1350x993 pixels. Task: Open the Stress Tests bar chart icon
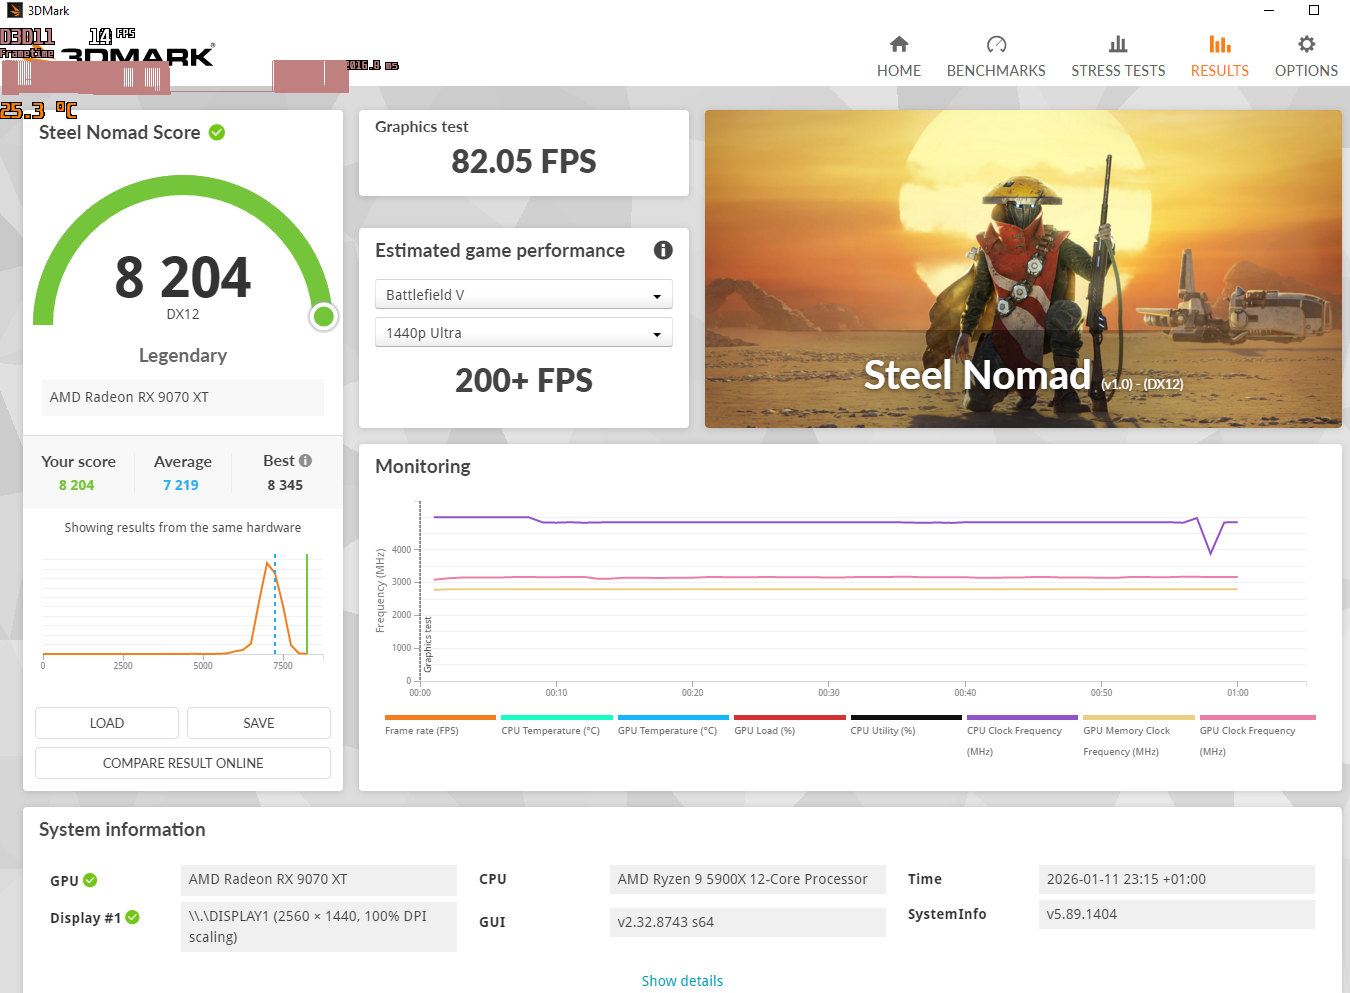click(1118, 44)
